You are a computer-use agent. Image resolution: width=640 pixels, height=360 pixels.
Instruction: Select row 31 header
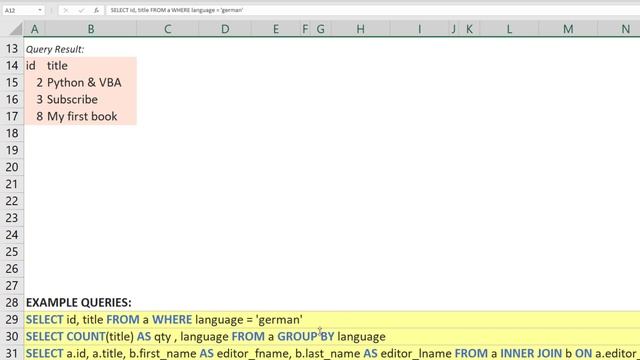pyautogui.click(x=12, y=353)
